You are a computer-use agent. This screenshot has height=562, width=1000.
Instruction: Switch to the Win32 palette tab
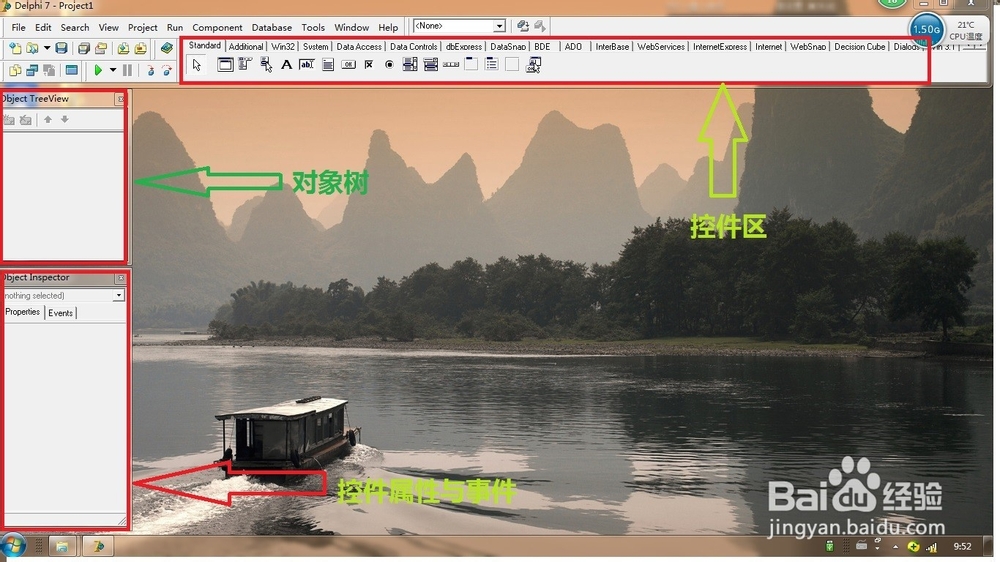pos(283,47)
